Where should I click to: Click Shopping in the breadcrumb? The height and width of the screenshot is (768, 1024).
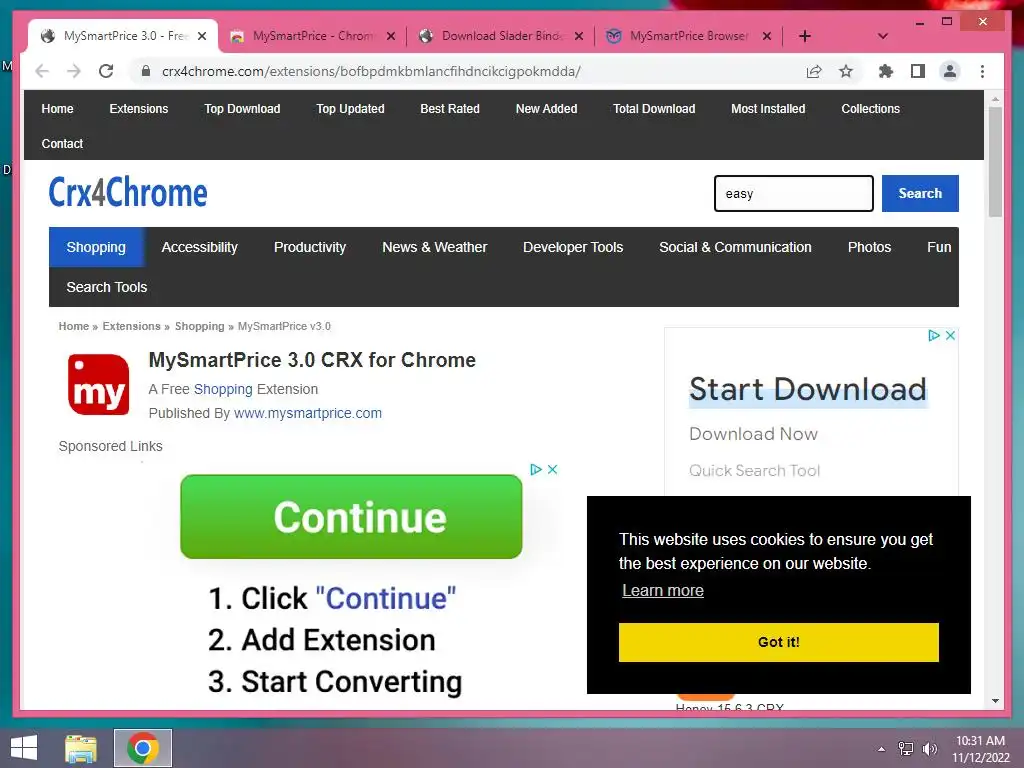point(199,326)
